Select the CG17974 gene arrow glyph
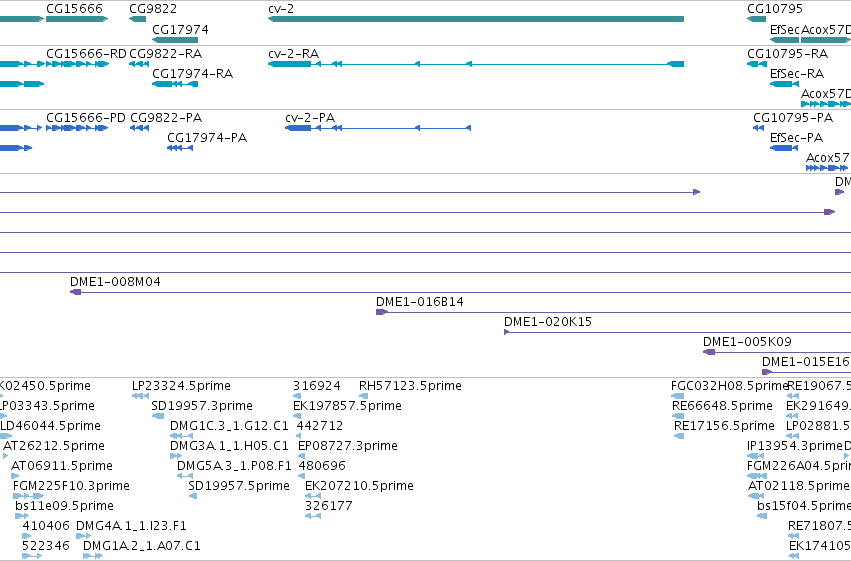Viewport: 851px width, 561px height. tap(175, 40)
